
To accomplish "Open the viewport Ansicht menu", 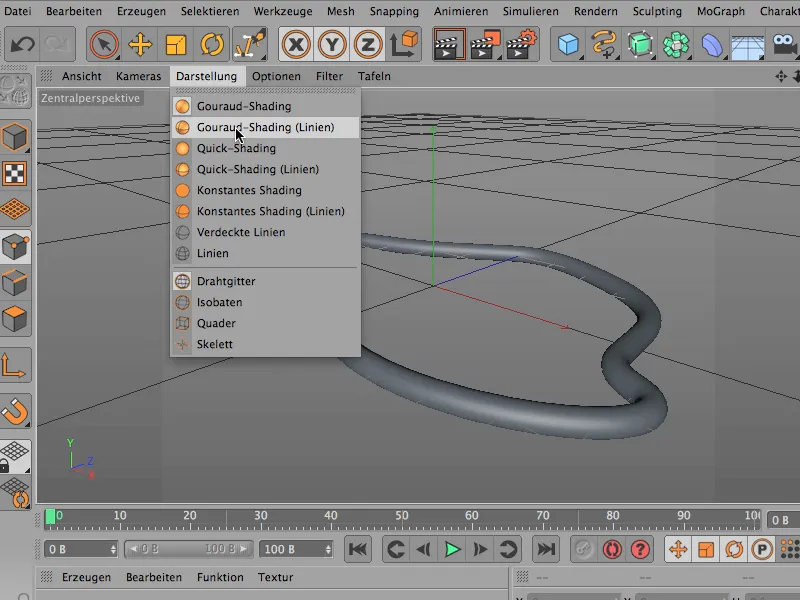I will point(82,76).
